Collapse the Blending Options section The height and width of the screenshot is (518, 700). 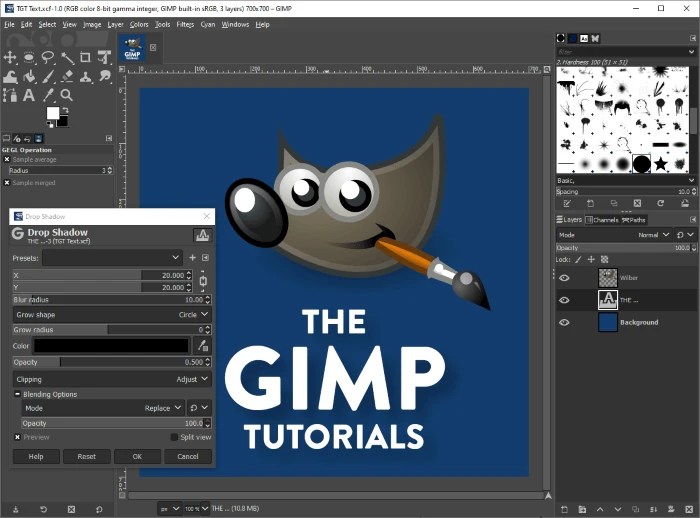point(17,394)
